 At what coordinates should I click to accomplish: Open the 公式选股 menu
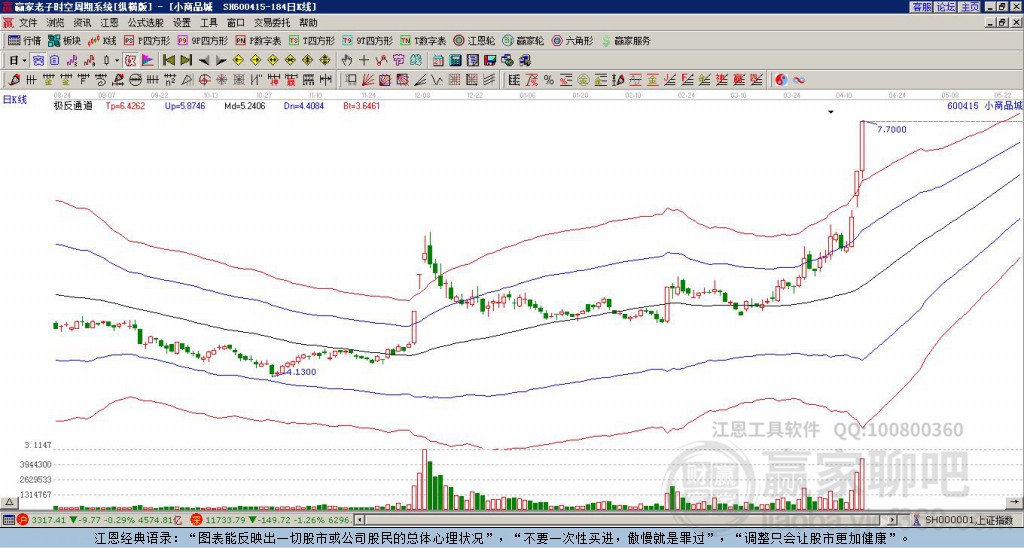[x=146, y=23]
